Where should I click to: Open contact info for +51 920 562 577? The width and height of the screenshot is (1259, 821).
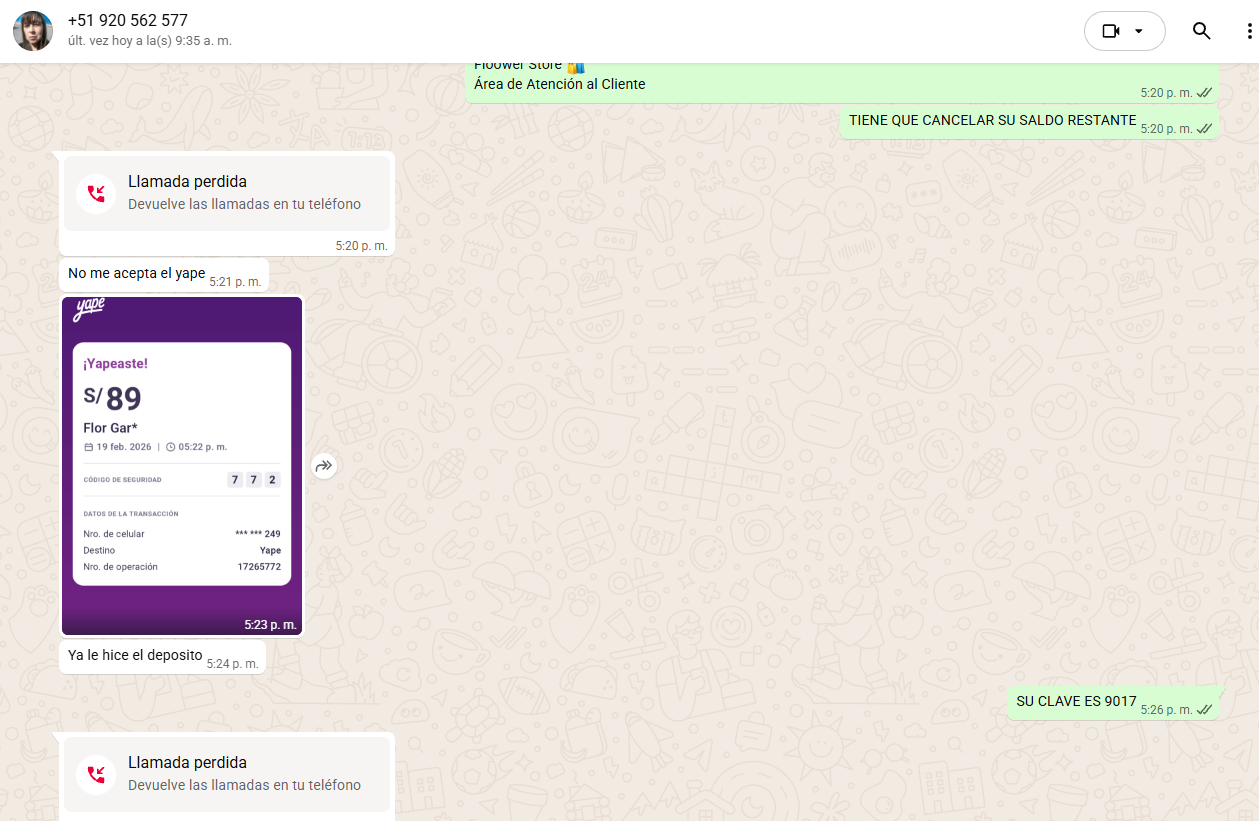(x=127, y=21)
